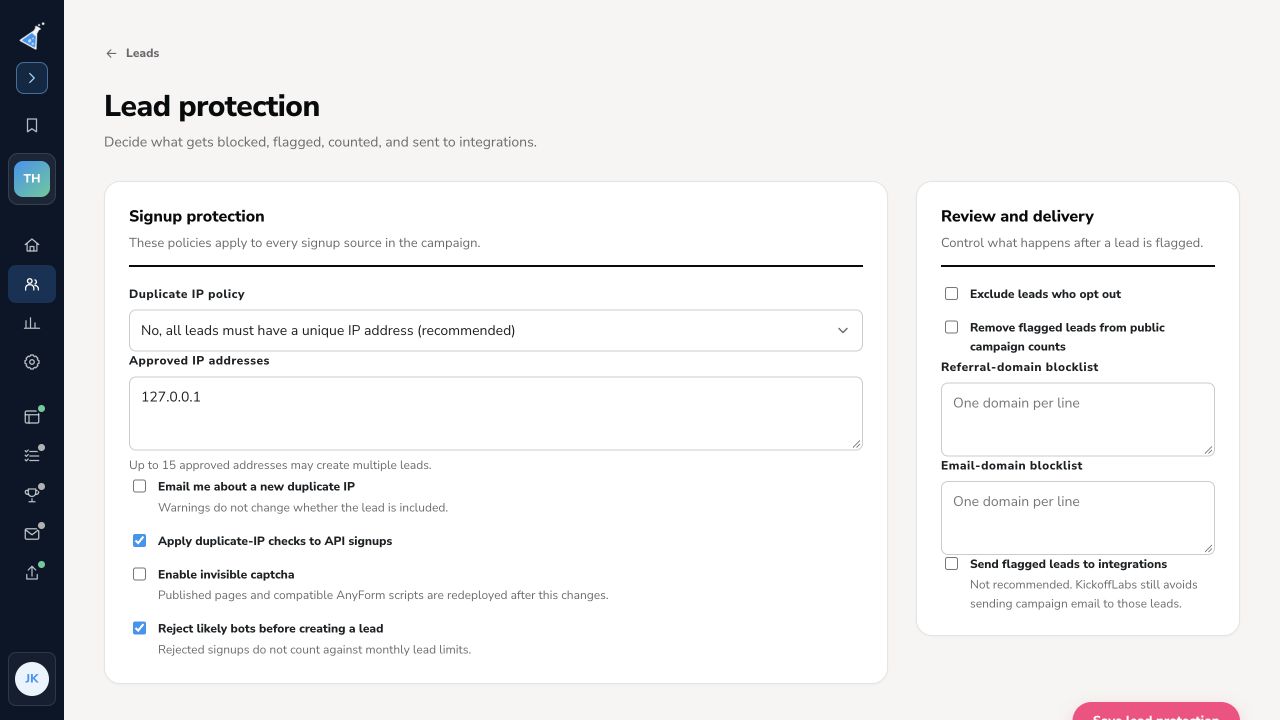This screenshot has width=1280, height=720.
Task: Click the Email-domain blocklist text area
Action: click(x=1078, y=518)
